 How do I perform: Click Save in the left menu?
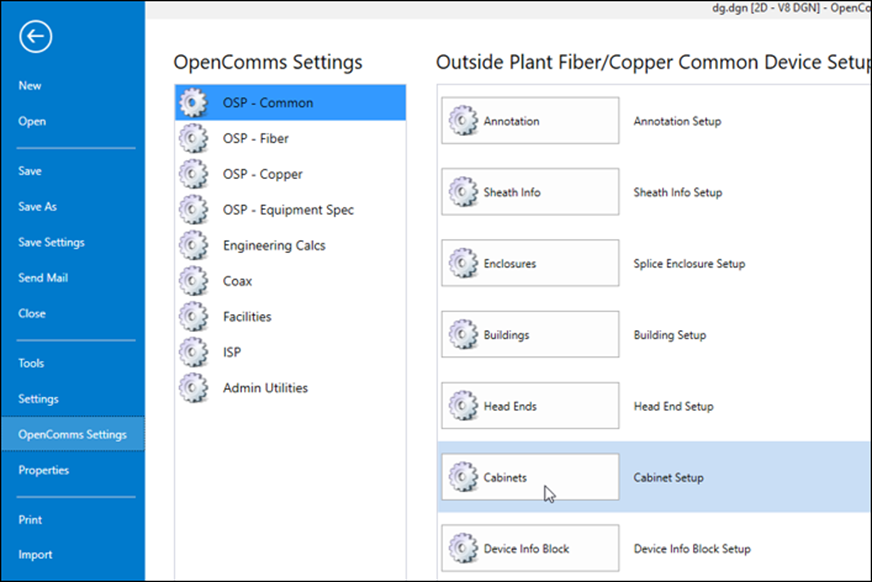click(29, 171)
